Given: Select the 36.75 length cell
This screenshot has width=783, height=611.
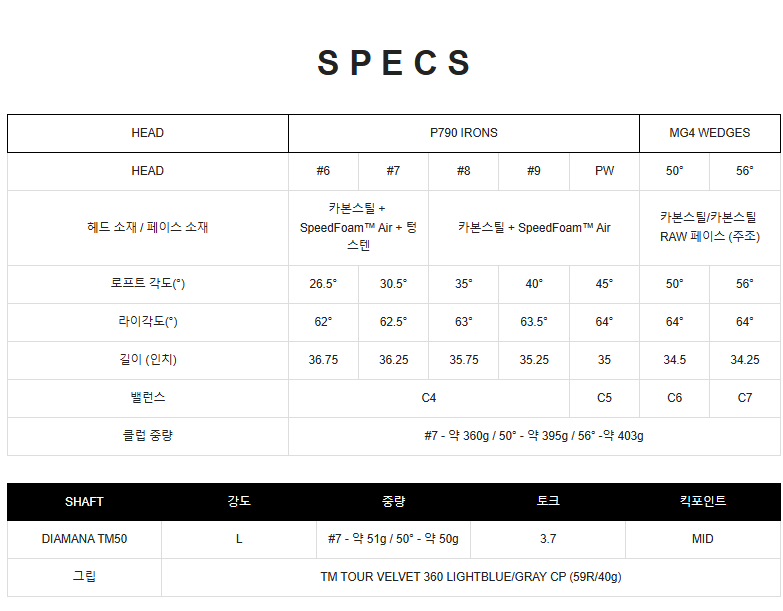Looking at the screenshot, I should click(x=323, y=360).
